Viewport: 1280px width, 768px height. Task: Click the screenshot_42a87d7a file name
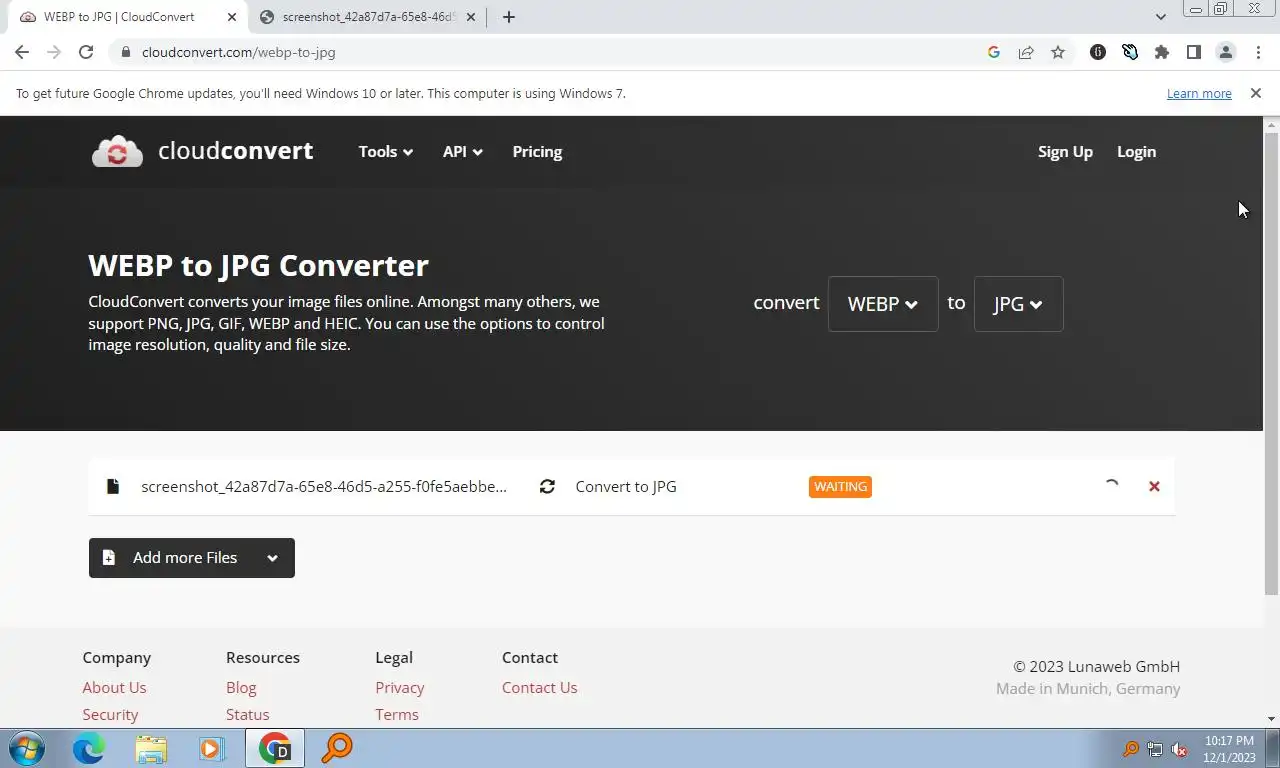point(324,487)
